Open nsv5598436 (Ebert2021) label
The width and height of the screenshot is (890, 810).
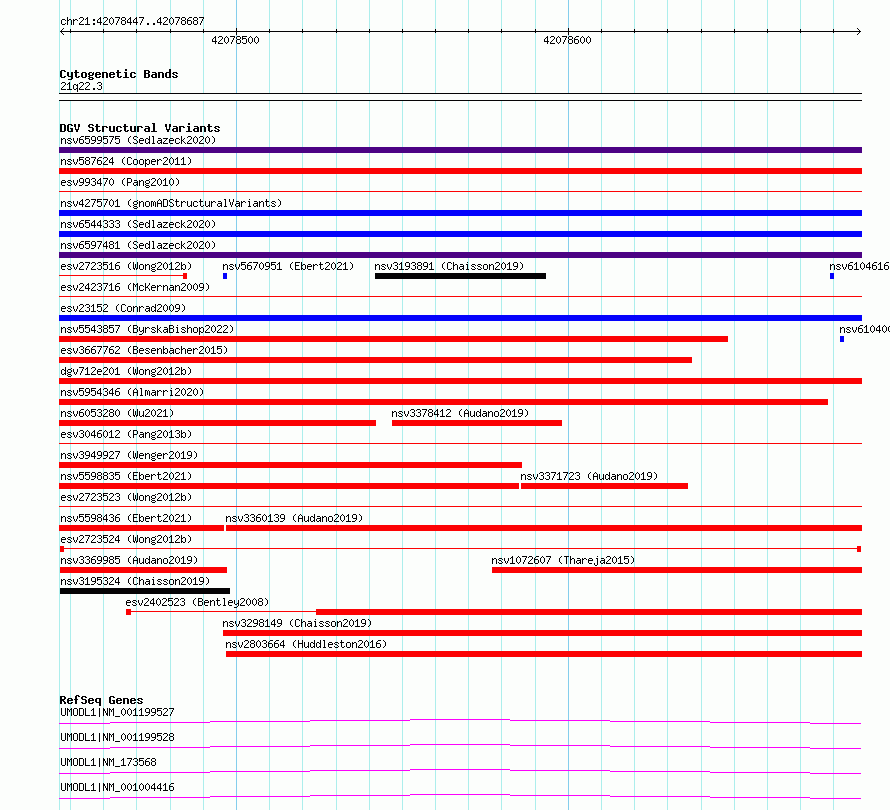point(126,518)
